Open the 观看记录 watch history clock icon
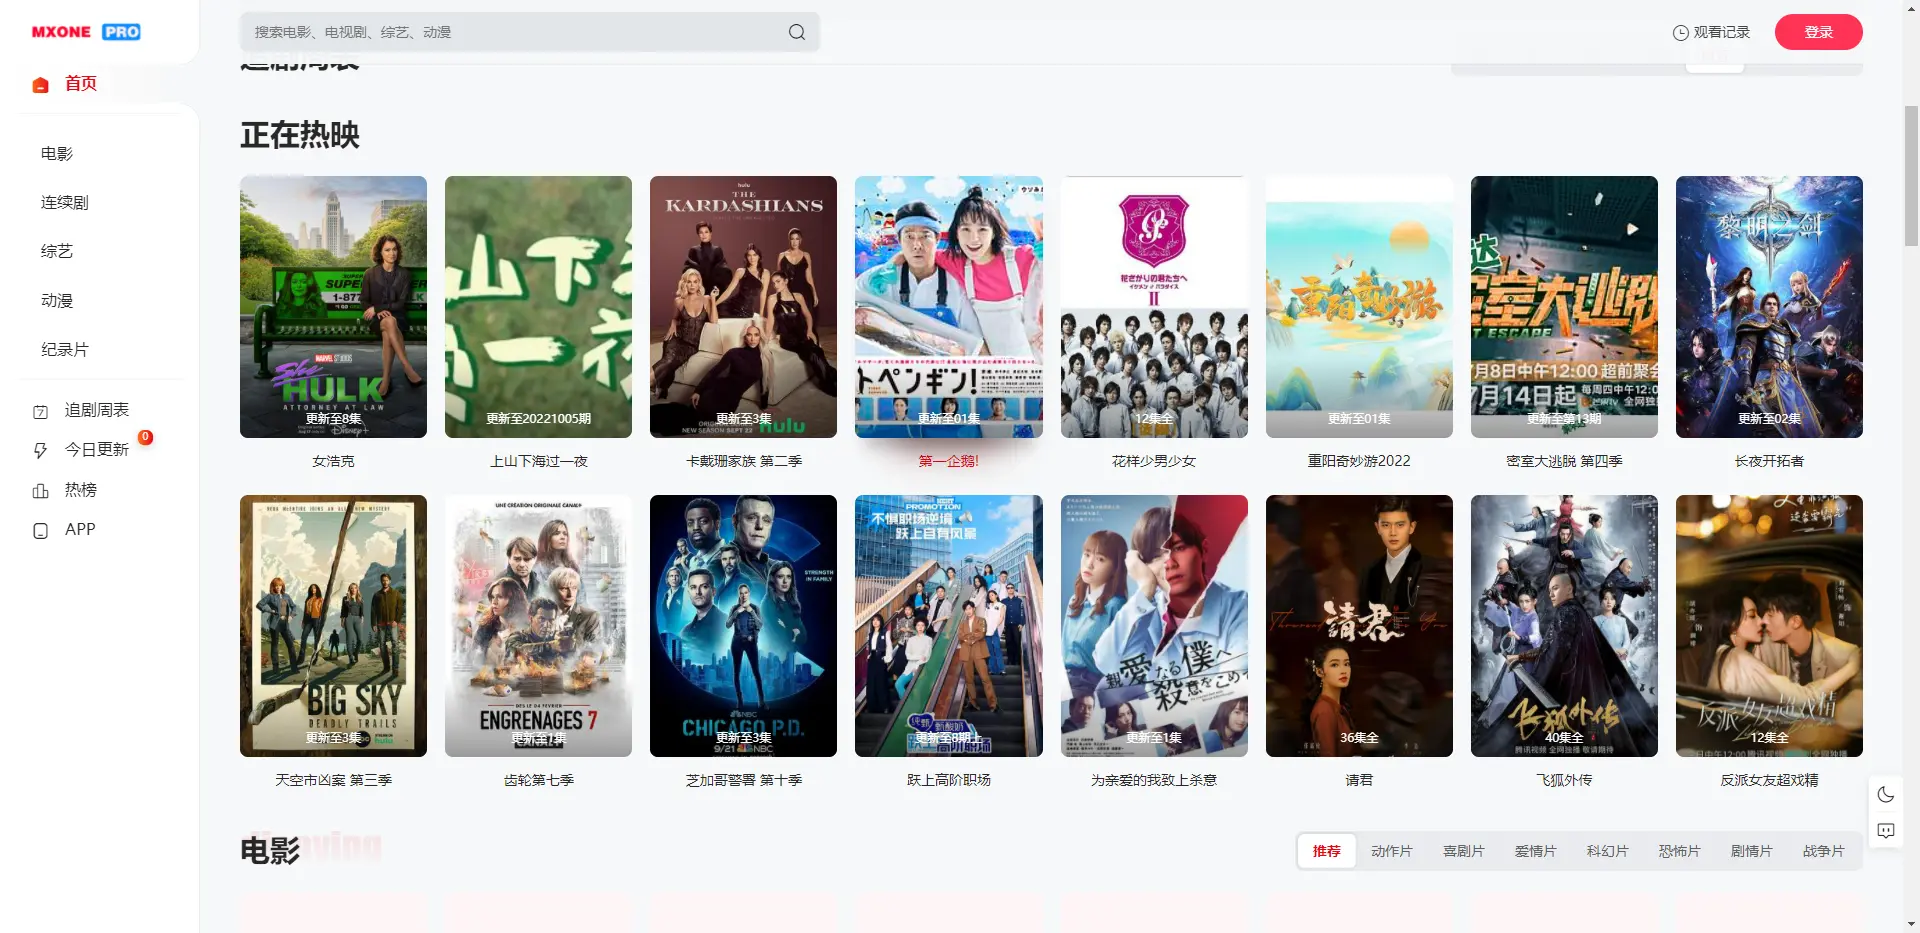Viewport: 1920px width, 933px height. coord(1681,33)
